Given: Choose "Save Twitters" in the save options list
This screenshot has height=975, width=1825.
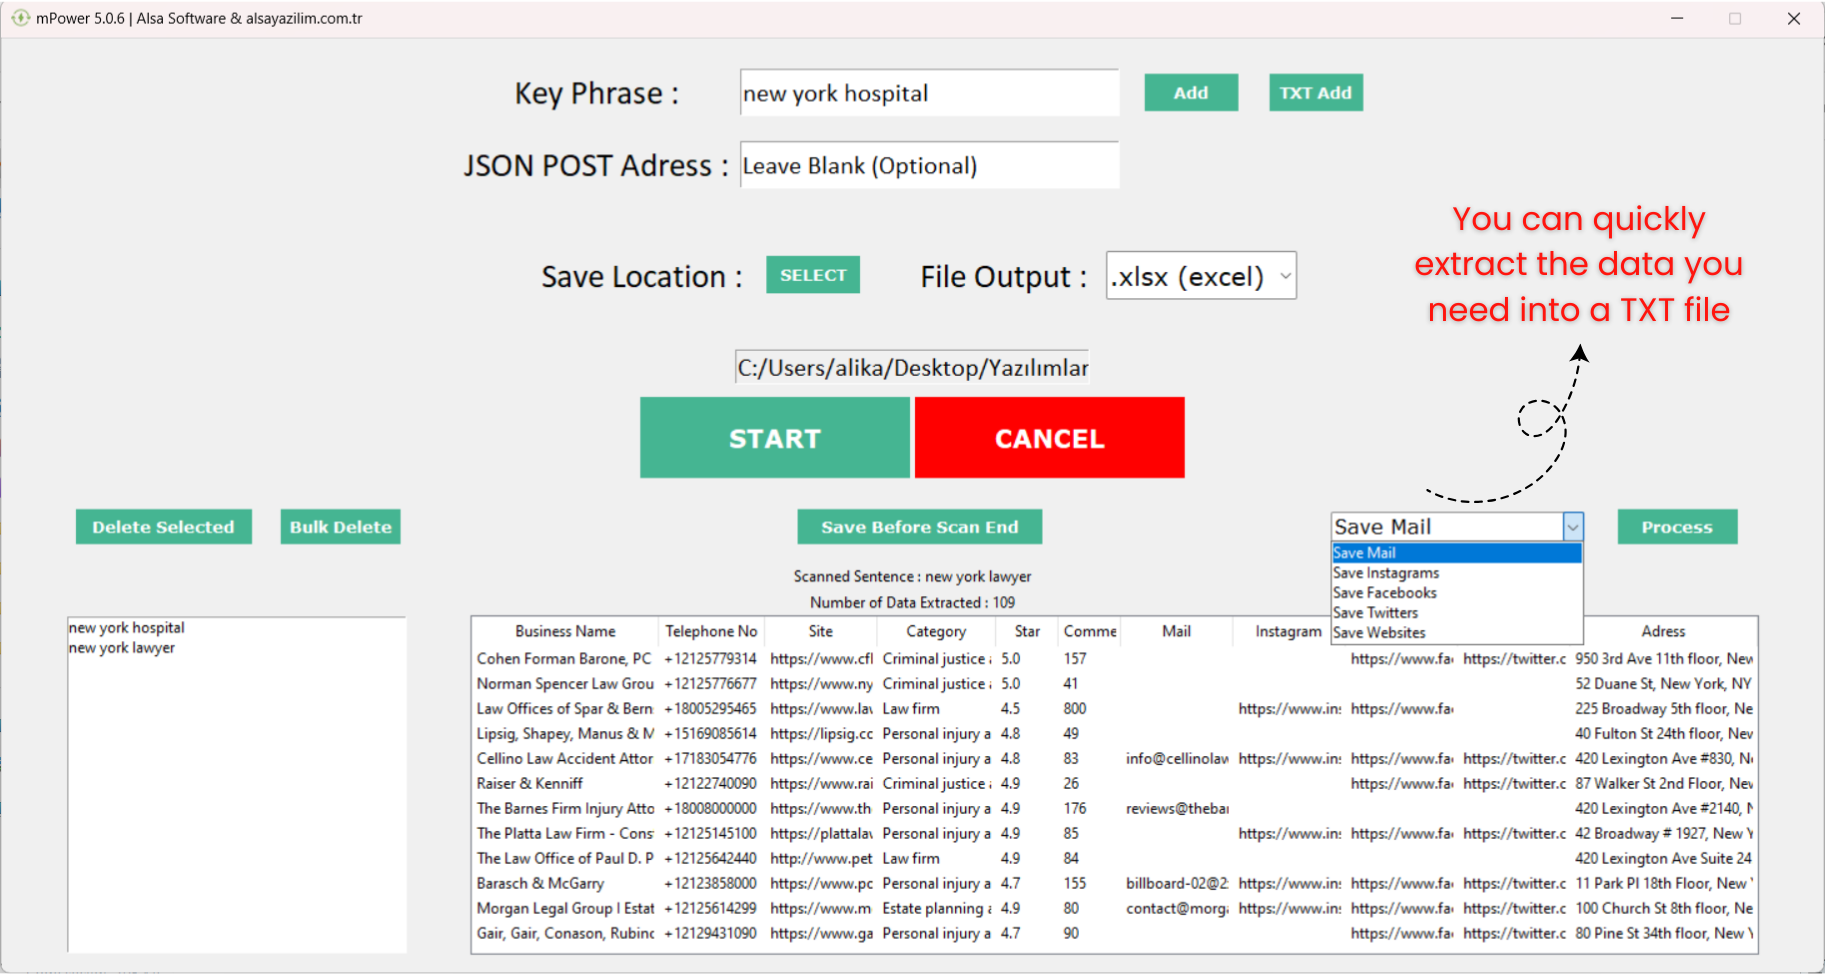Looking at the screenshot, I should pyautogui.click(x=1375, y=612).
